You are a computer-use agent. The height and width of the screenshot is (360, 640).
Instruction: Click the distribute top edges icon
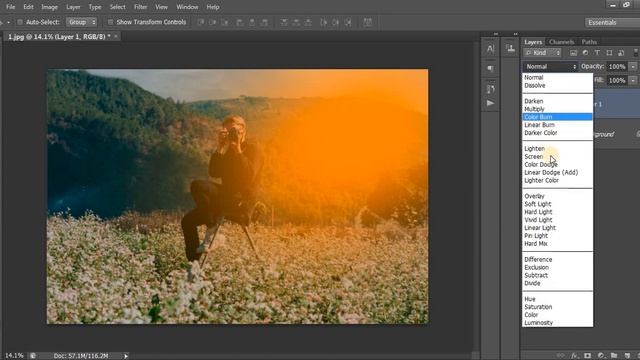[284, 22]
